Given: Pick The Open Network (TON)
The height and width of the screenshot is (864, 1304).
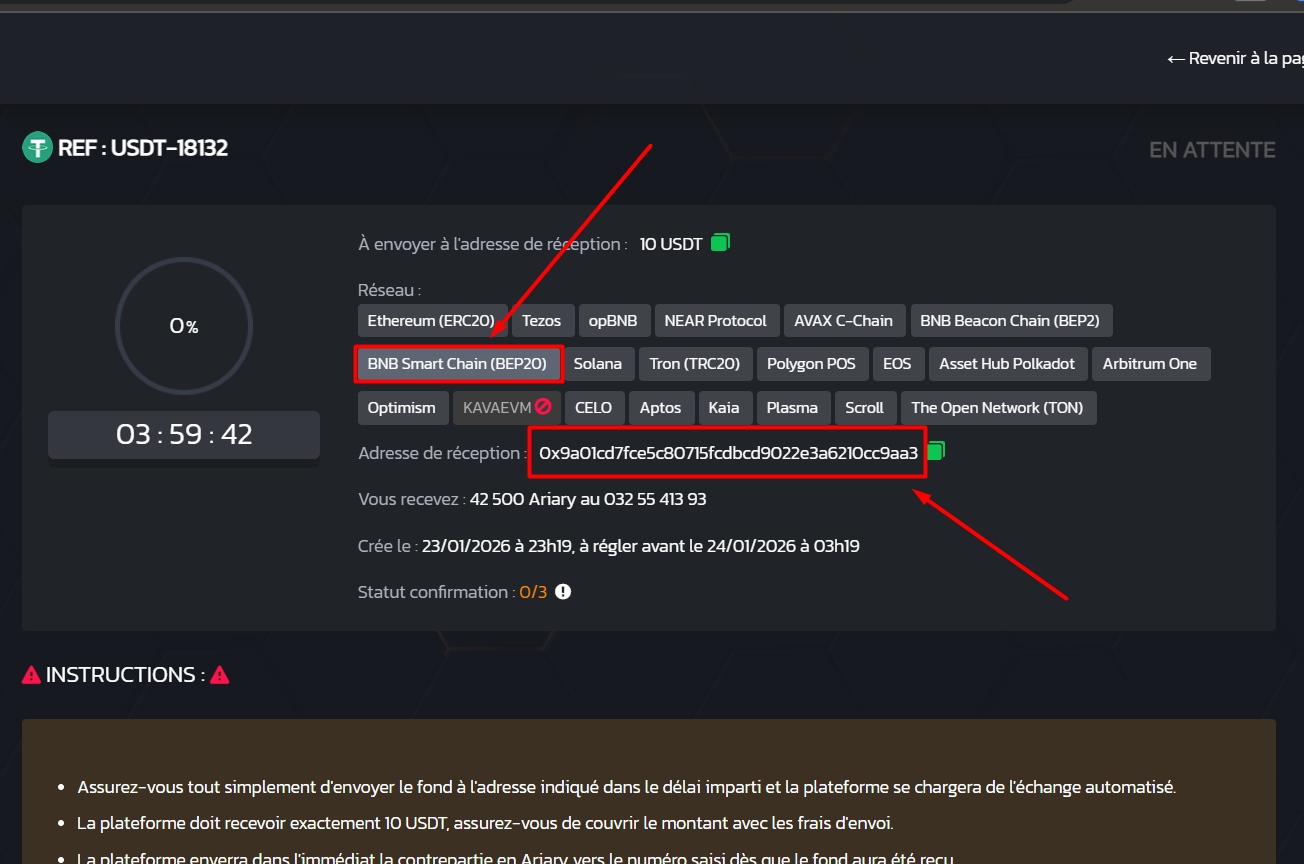Looking at the screenshot, I should [x=997, y=408].
